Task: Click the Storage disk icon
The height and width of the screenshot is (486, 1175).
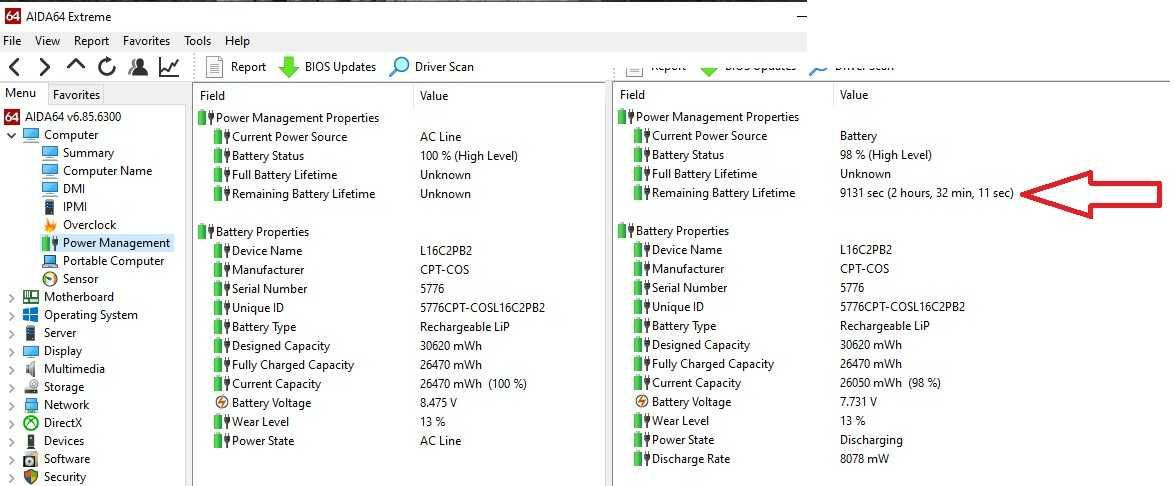Action: tap(31, 386)
